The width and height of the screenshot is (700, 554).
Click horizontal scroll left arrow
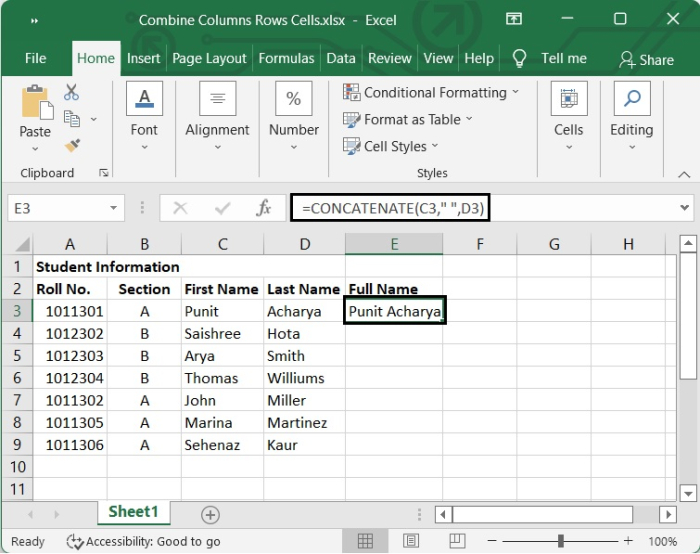coord(443,515)
